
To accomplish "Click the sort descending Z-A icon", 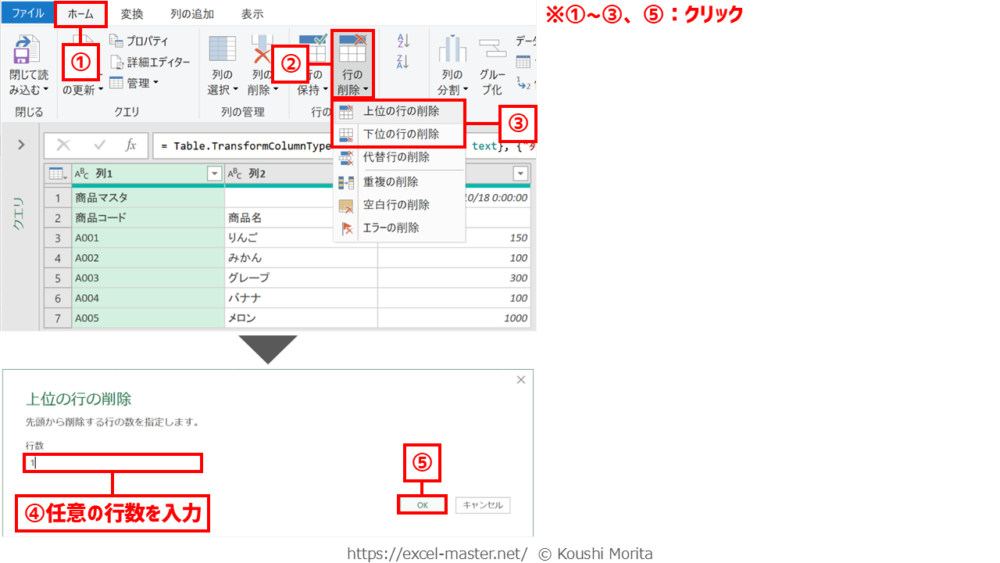I will (404, 62).
